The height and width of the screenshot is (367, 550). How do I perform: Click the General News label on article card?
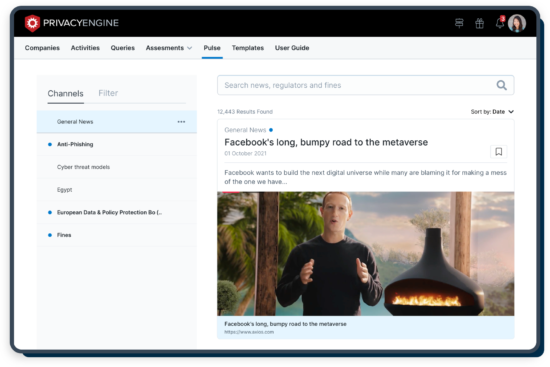click(x=245, y=130)
